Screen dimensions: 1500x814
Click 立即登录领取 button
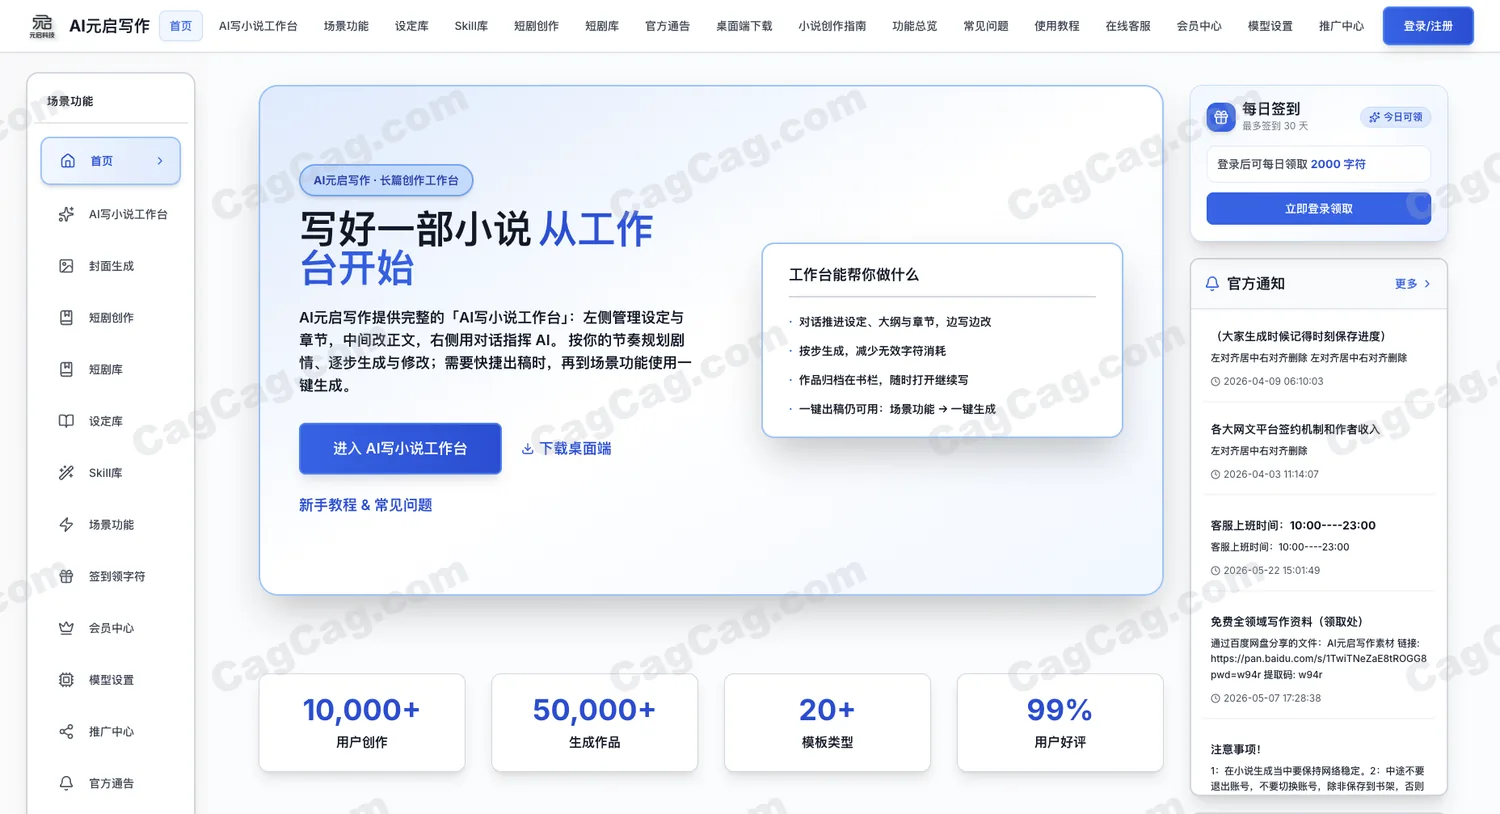click(x=1318, y=209)
